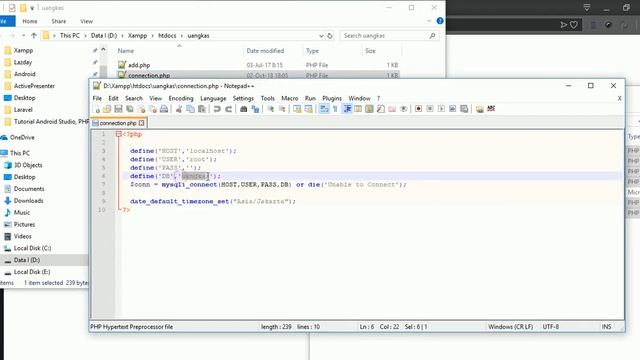This screenshot has height=360, width=640.
Task: Redo the edit in Notepad++ toolbar
Action: (x=229, y=109)
